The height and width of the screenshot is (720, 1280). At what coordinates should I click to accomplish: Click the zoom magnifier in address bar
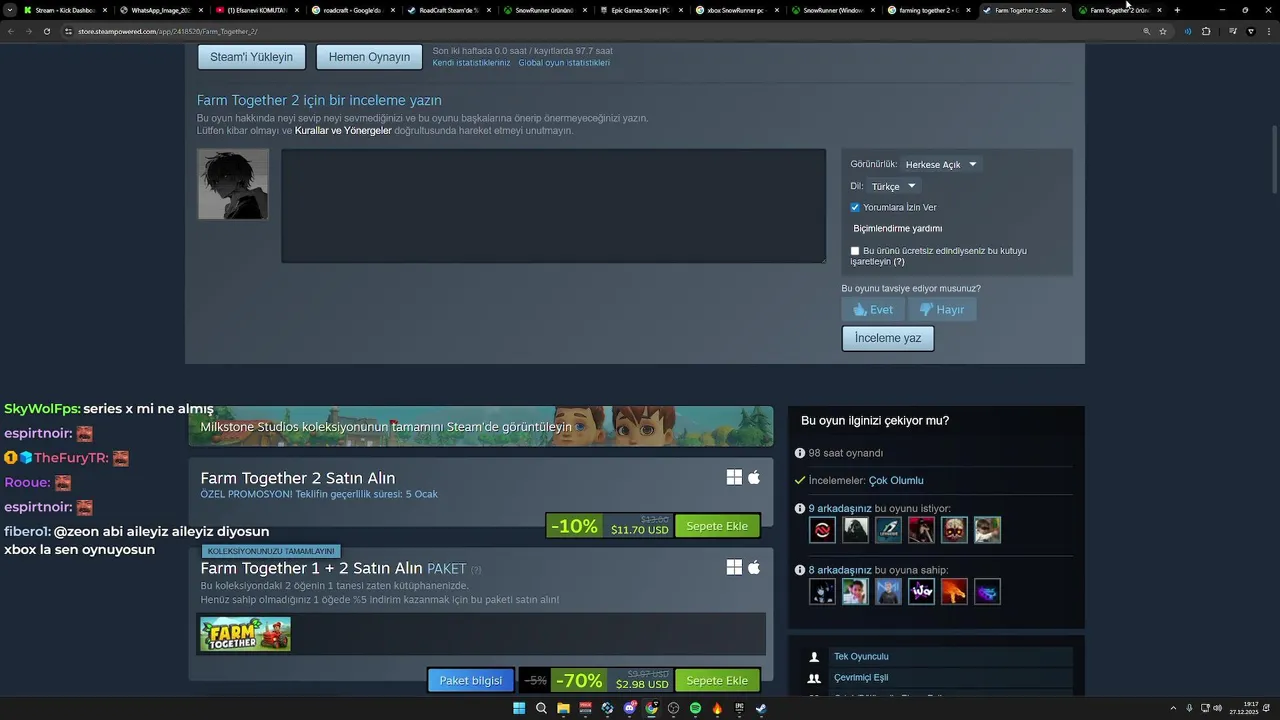coord(1146,31)
